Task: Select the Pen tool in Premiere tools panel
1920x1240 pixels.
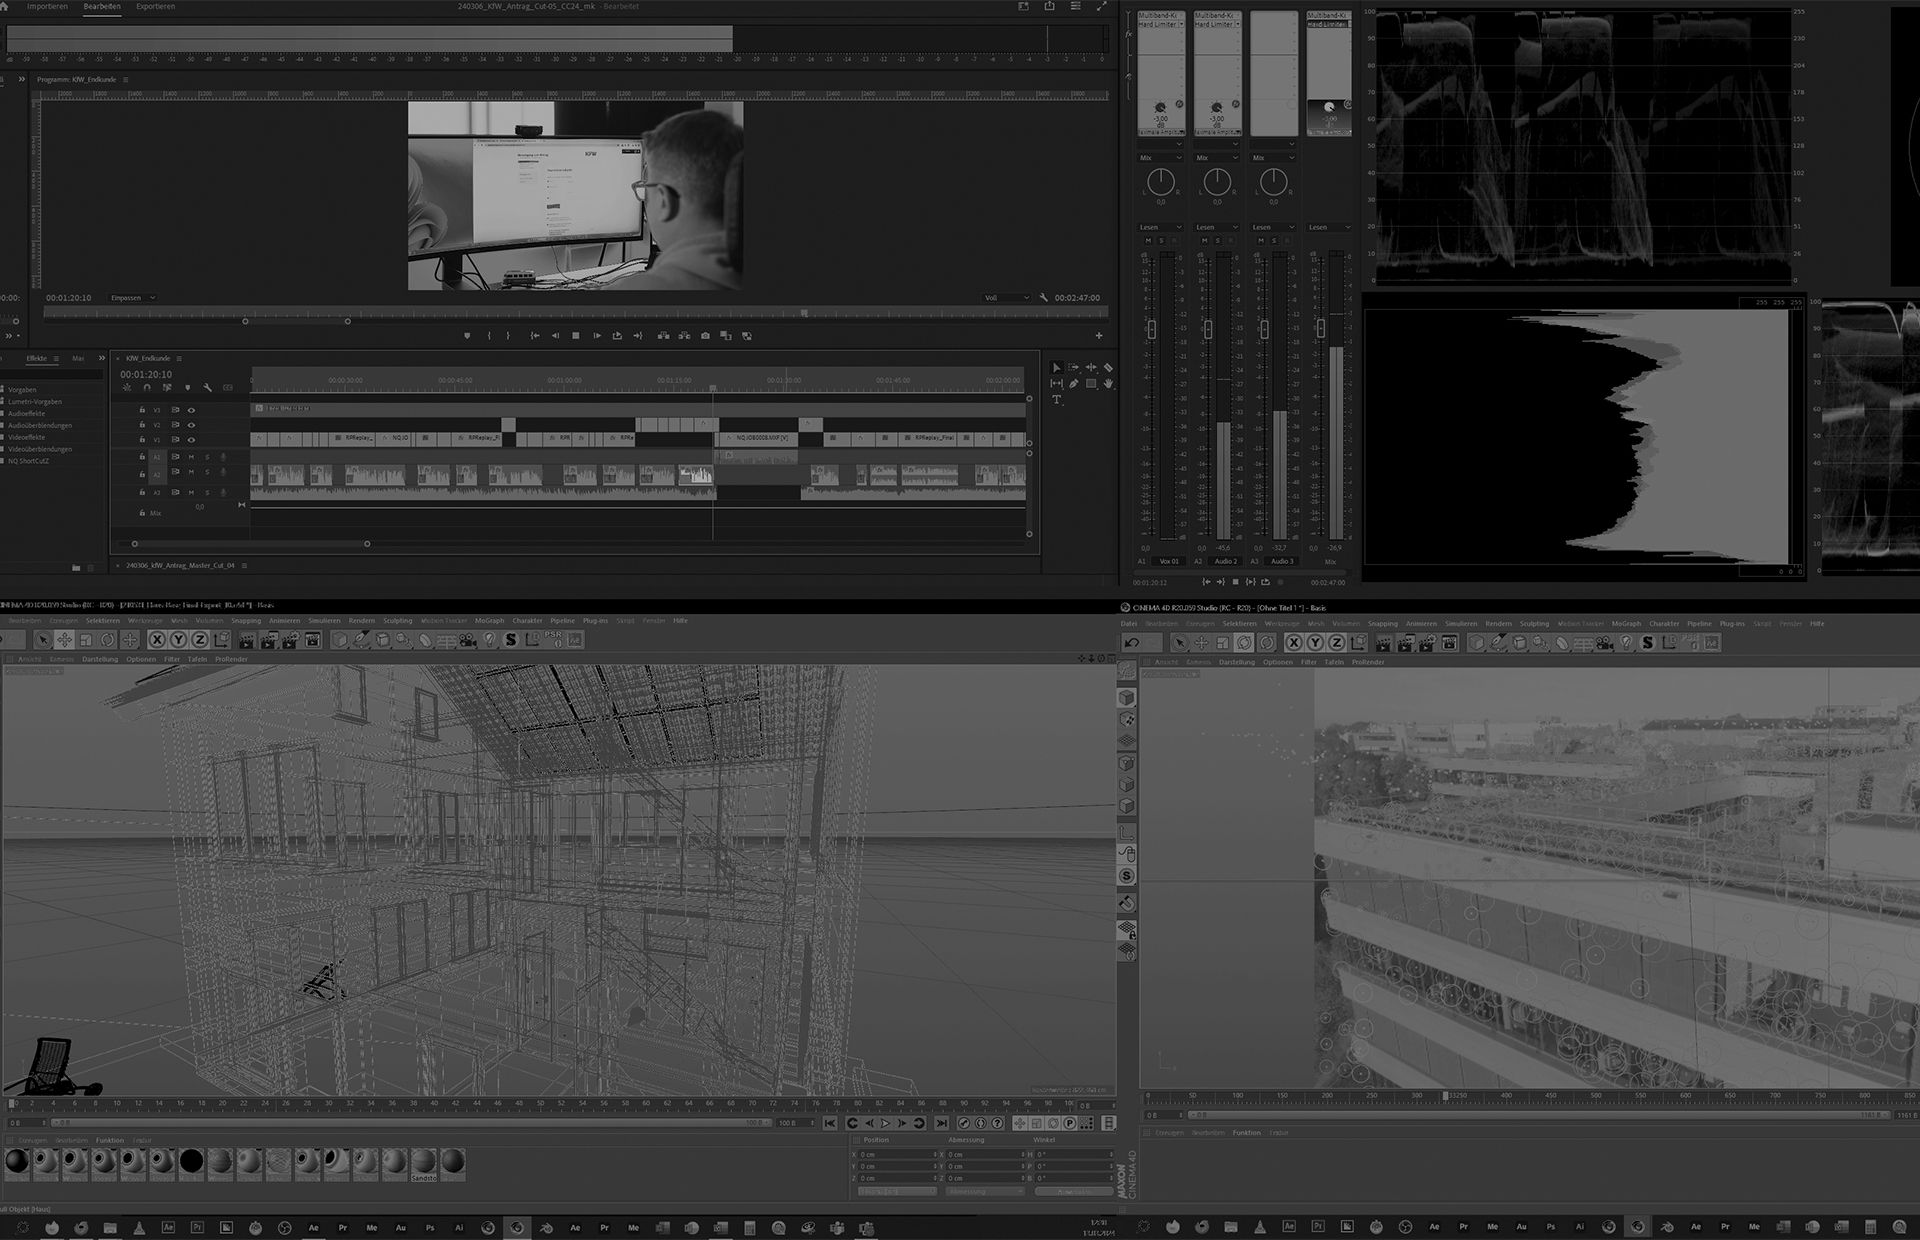Action: (x=1074, y=383)
